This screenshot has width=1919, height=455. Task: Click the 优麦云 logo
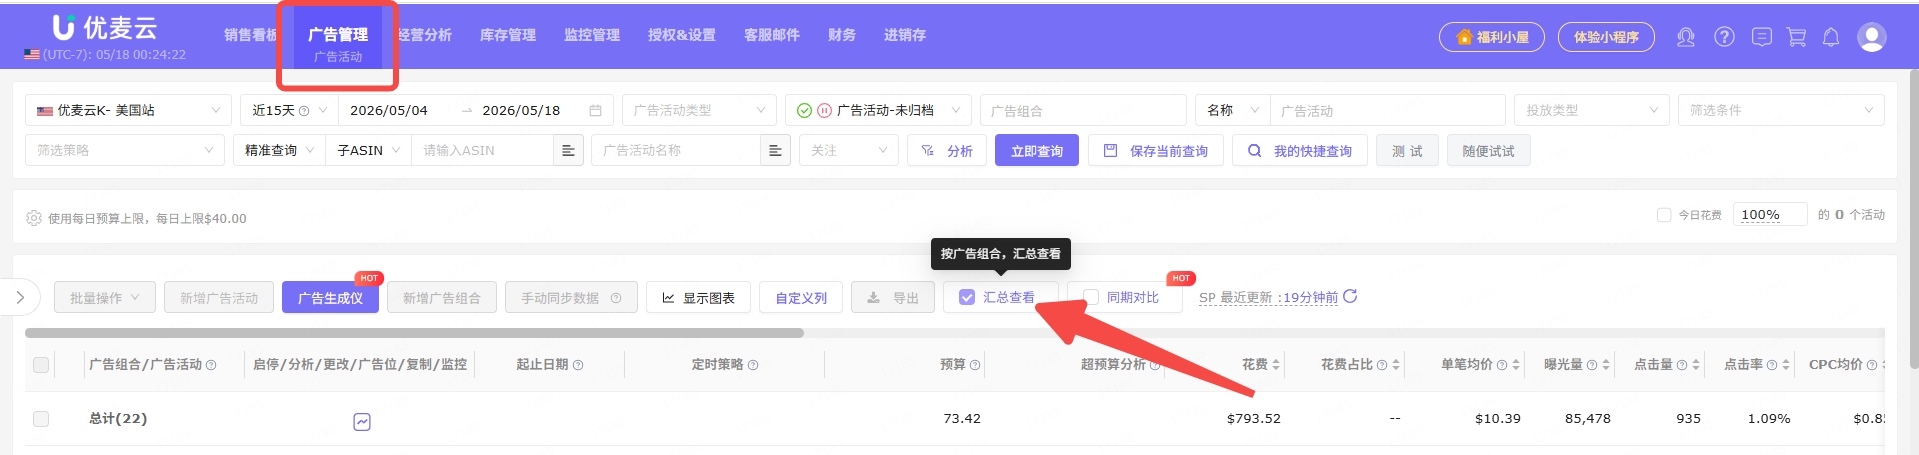click(x=104, y=28)
